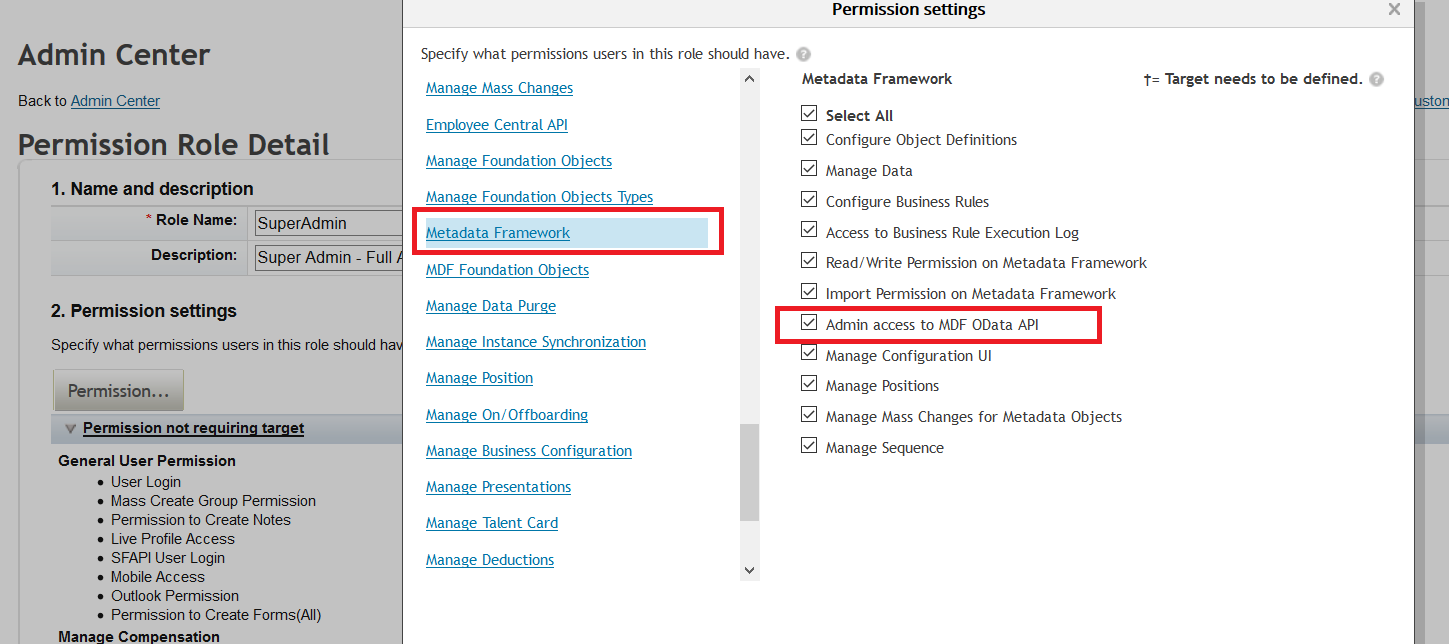Select Employee Central API category
The height and width of the screenshot is (644, 1449).
(x=497, y=125)
